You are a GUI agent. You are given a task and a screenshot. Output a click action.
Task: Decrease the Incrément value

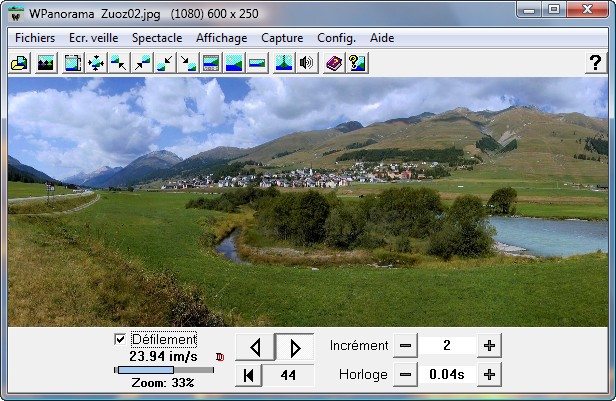pos(405,346)
